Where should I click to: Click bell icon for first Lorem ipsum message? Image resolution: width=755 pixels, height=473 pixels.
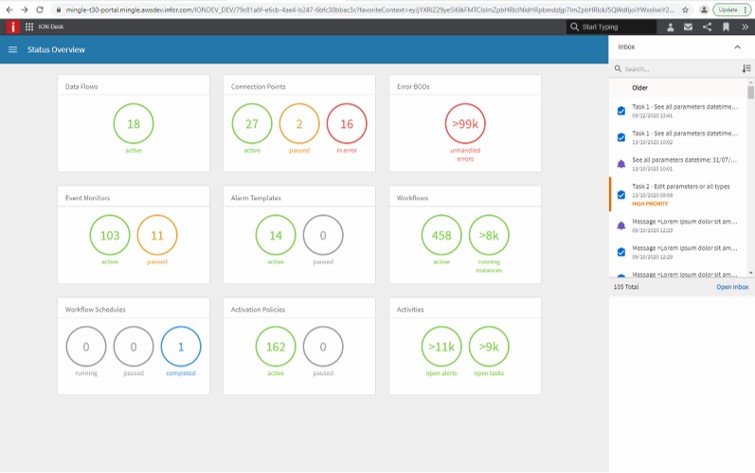(621, 225)
